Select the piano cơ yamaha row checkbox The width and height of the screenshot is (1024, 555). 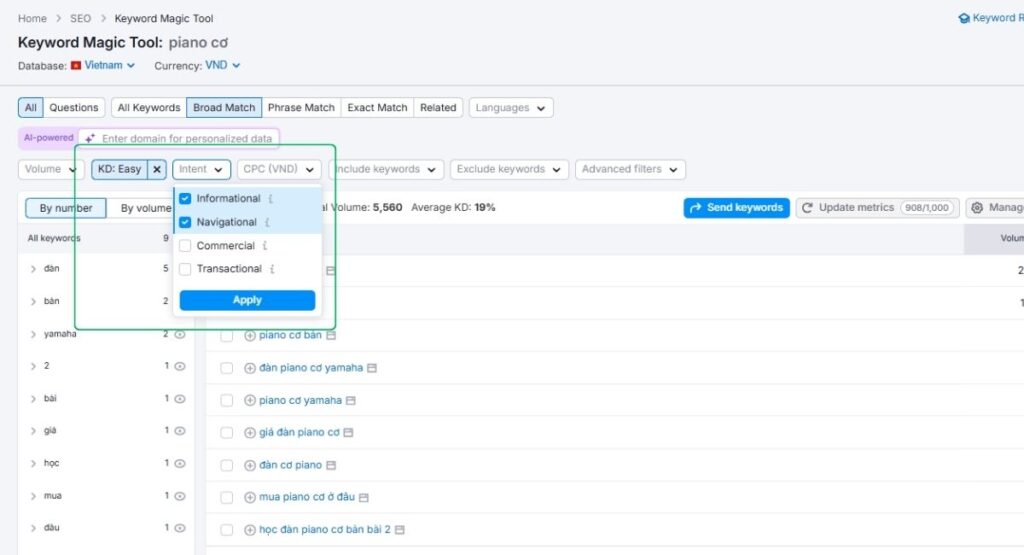pyautogui.click(x=227, y=401)
